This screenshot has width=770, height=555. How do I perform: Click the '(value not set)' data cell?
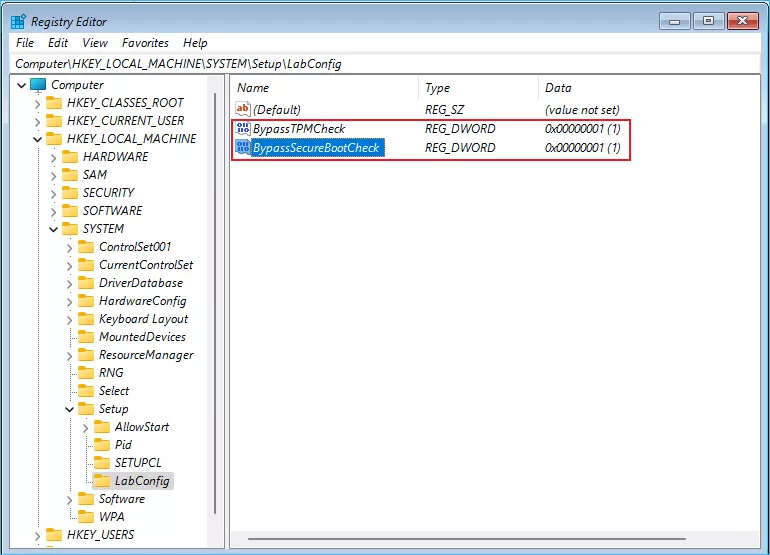582,110
